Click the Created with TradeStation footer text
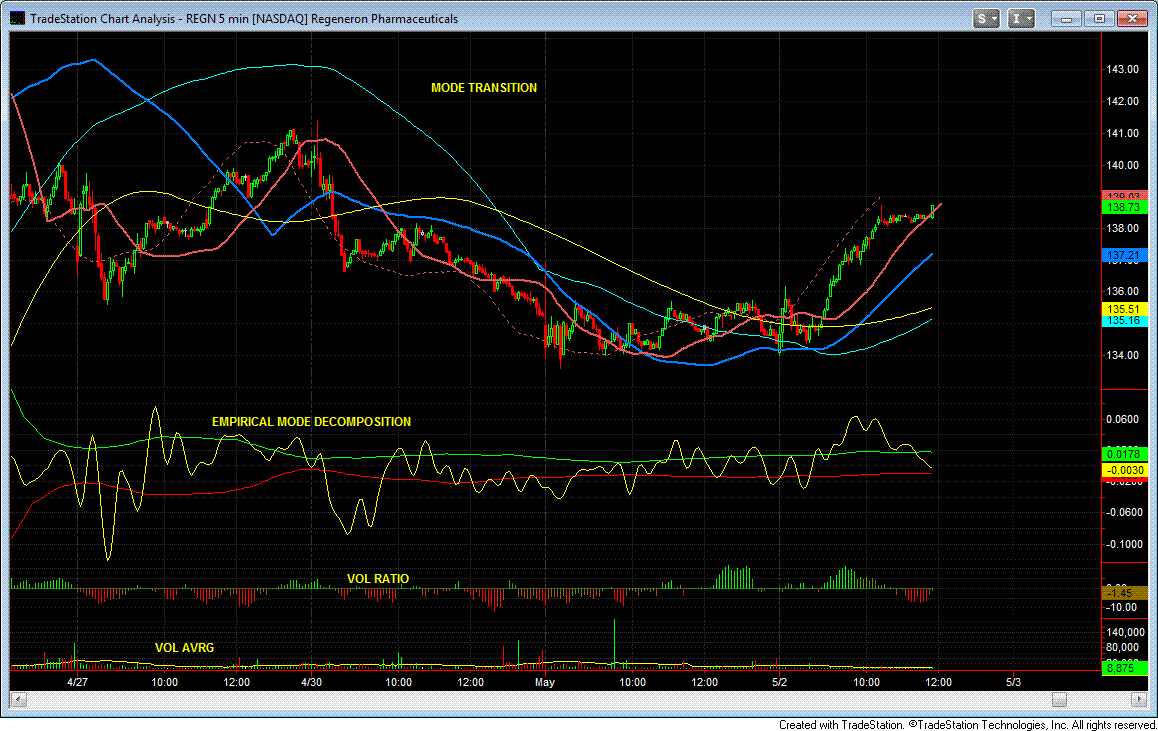1158x731 pixels. point(967,725)
